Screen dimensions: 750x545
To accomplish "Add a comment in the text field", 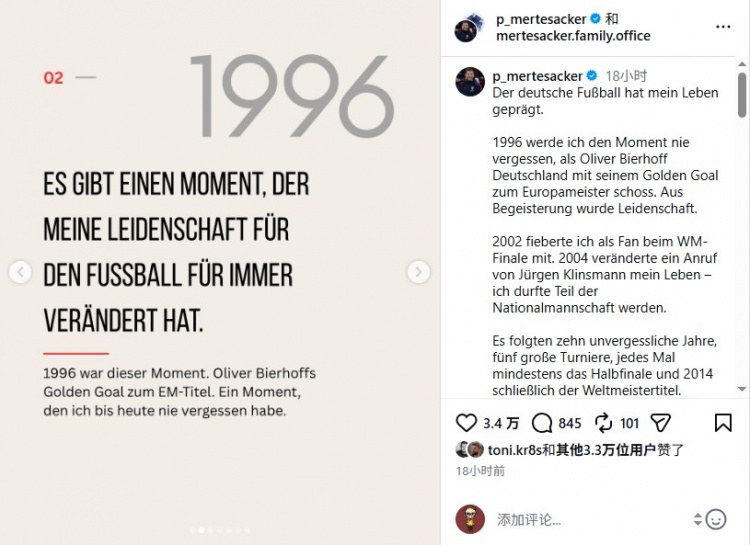I will click(x=593, y=520).
